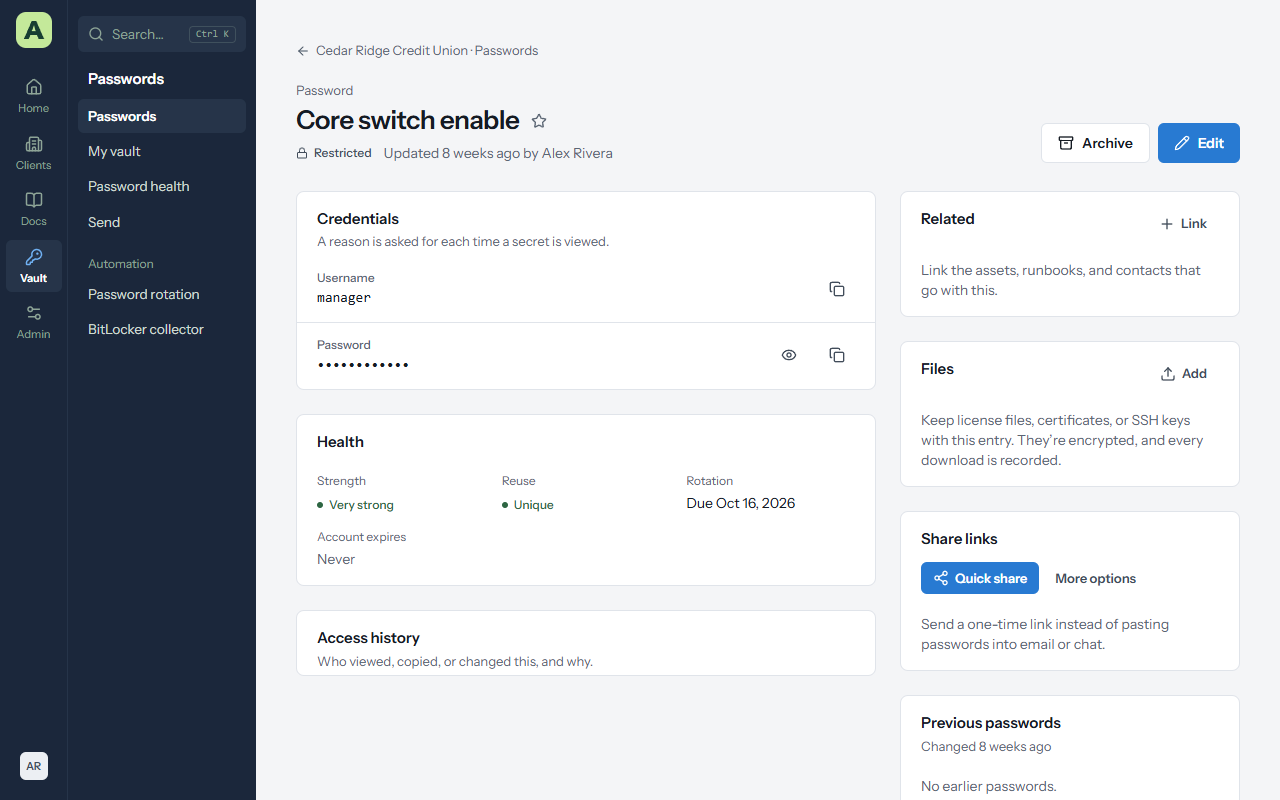Click the Account expires Never value
The width and height of the screenshot is (1280, 800).
pos(336,559)
